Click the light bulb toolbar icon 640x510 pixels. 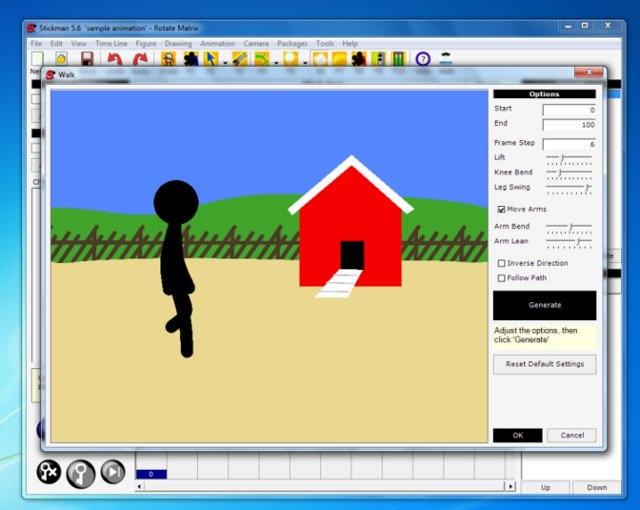pyautogui.click(x=290, y=59)
